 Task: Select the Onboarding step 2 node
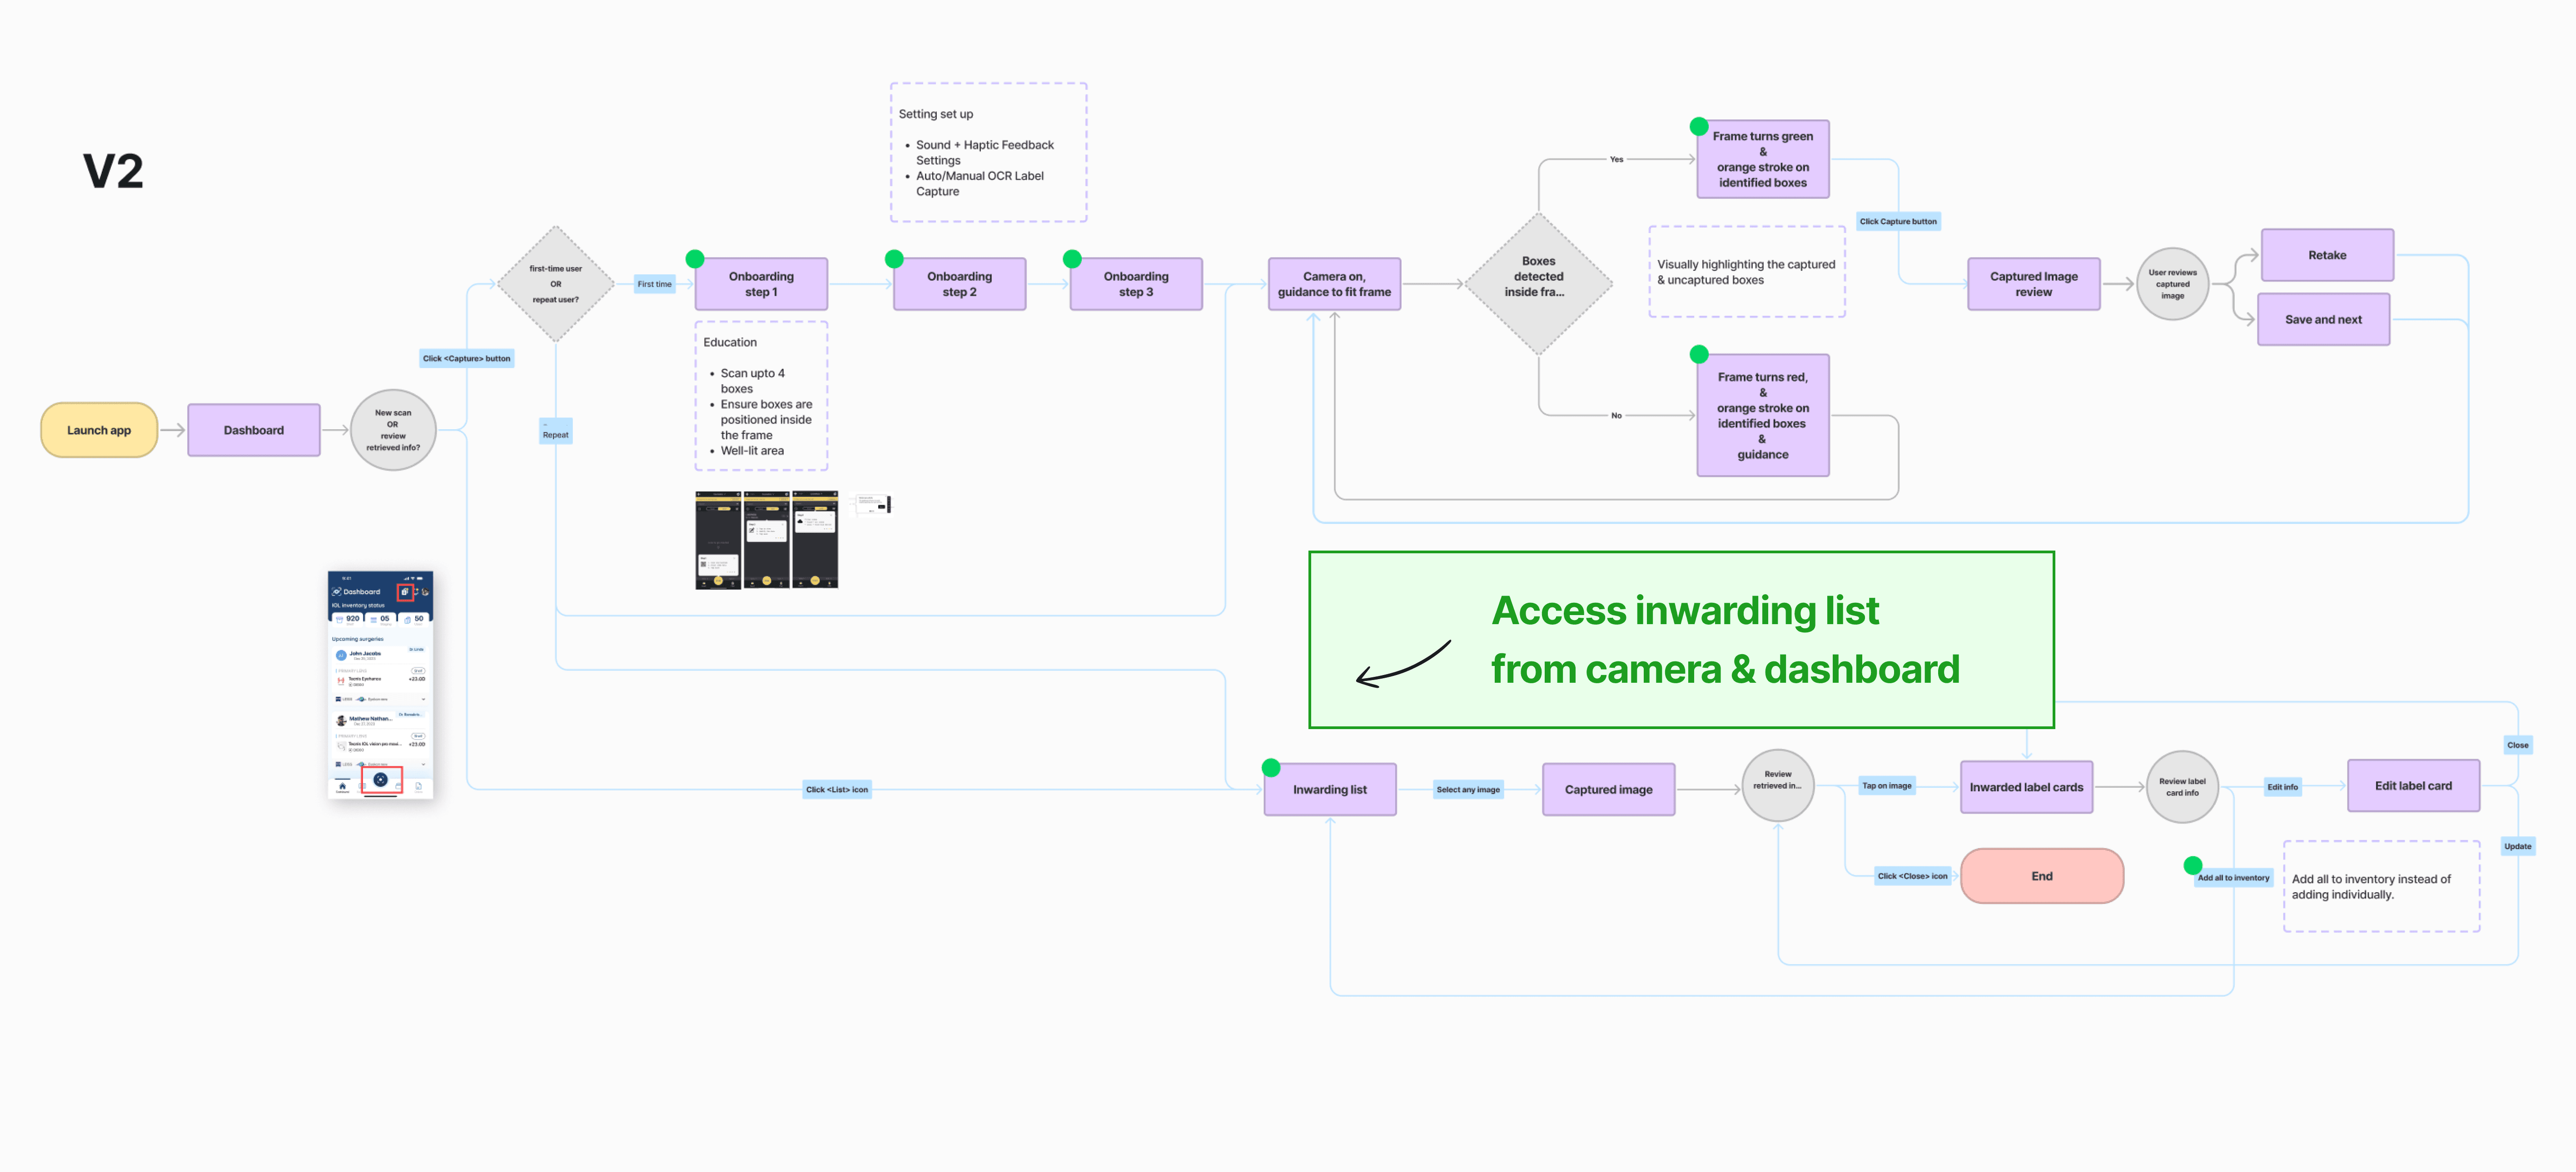click(x=959, y=284)
